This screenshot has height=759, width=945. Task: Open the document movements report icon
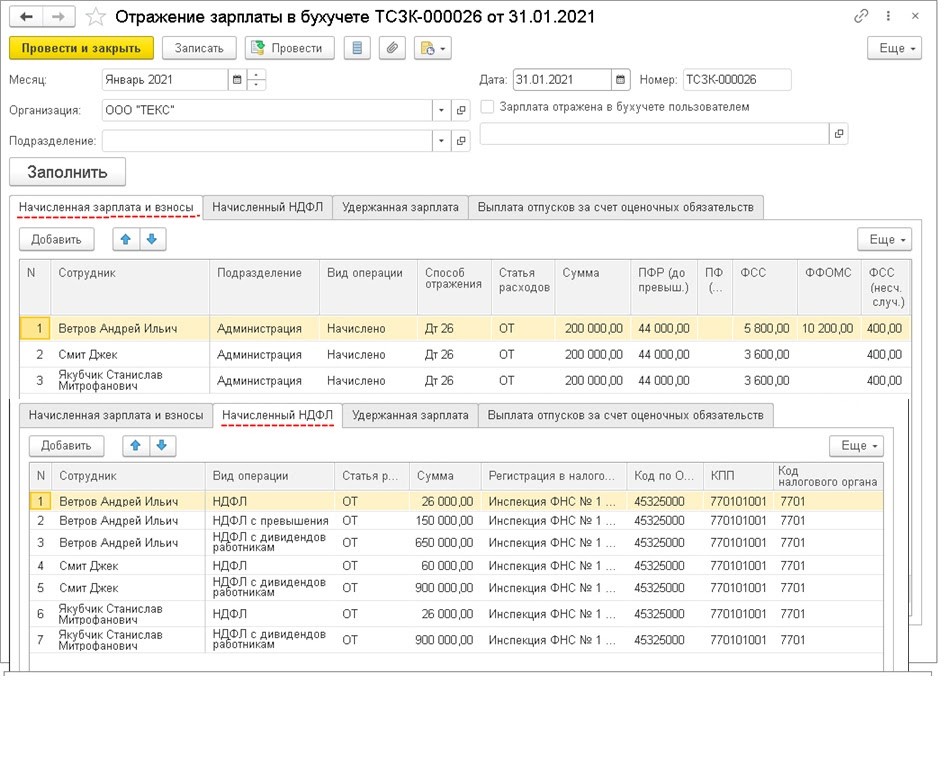click(358, 48)
